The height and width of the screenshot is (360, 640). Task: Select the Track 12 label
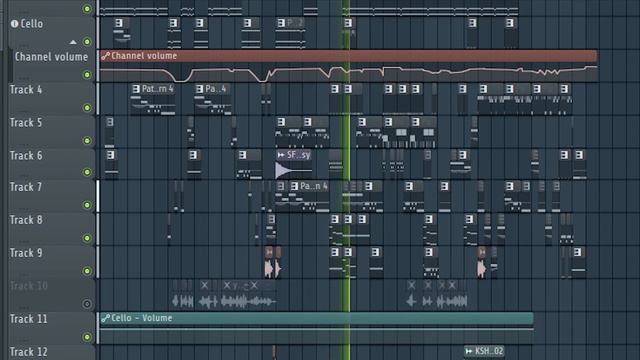[x=28, y=352]
